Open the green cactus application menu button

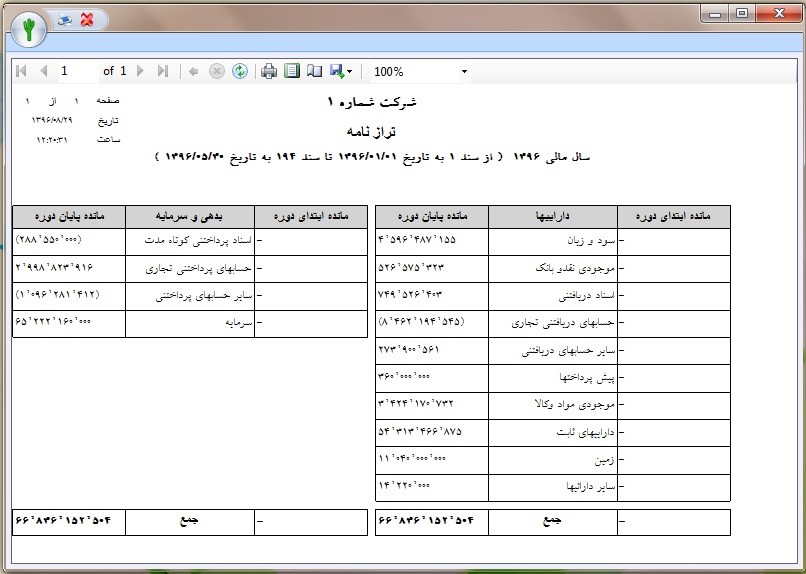pyautogui.click(x=29, y=29)
